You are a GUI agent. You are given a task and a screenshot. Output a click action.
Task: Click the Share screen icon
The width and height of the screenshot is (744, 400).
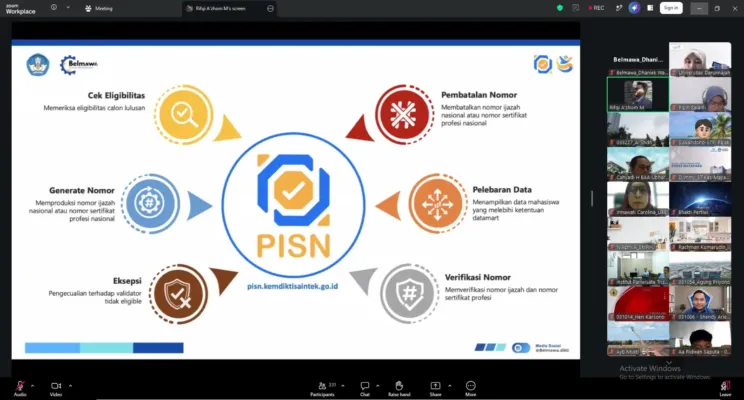point(435,386)
